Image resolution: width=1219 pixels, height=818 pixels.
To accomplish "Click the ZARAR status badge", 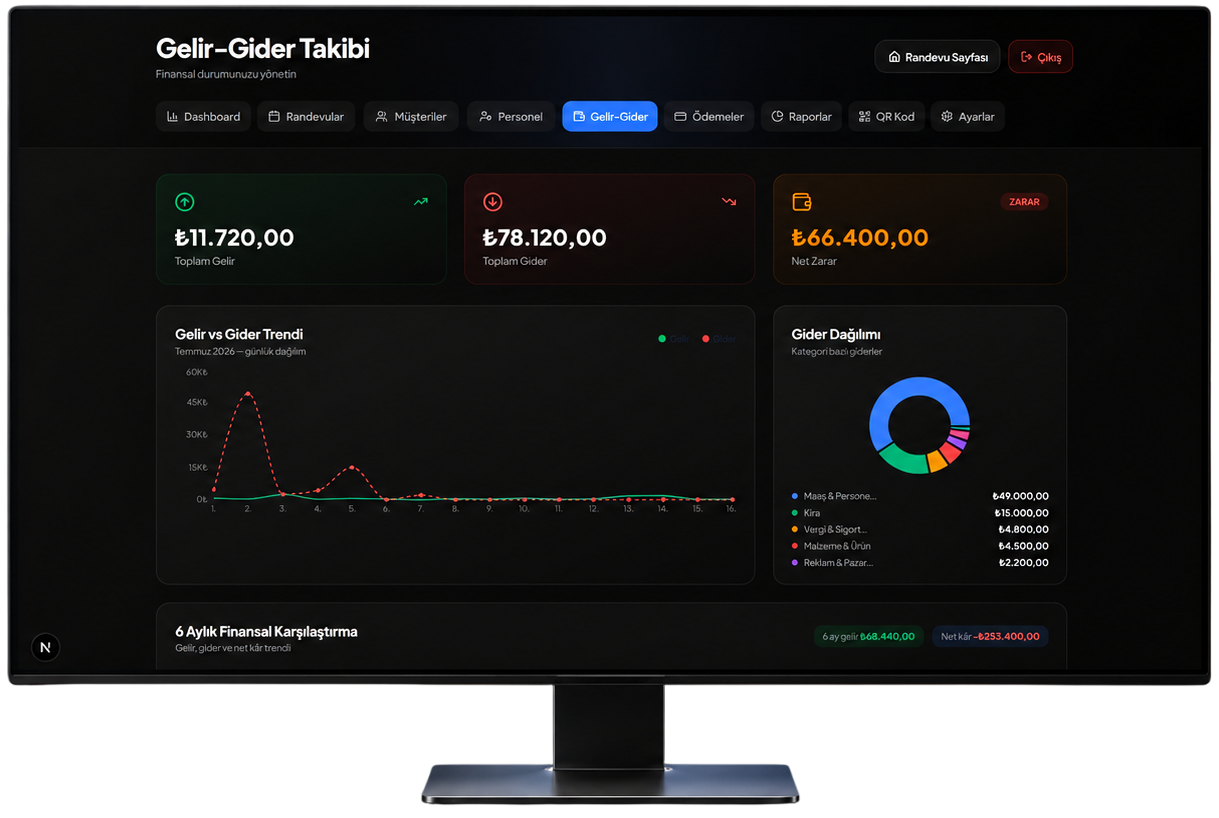I will click(x=1024, y=202).
